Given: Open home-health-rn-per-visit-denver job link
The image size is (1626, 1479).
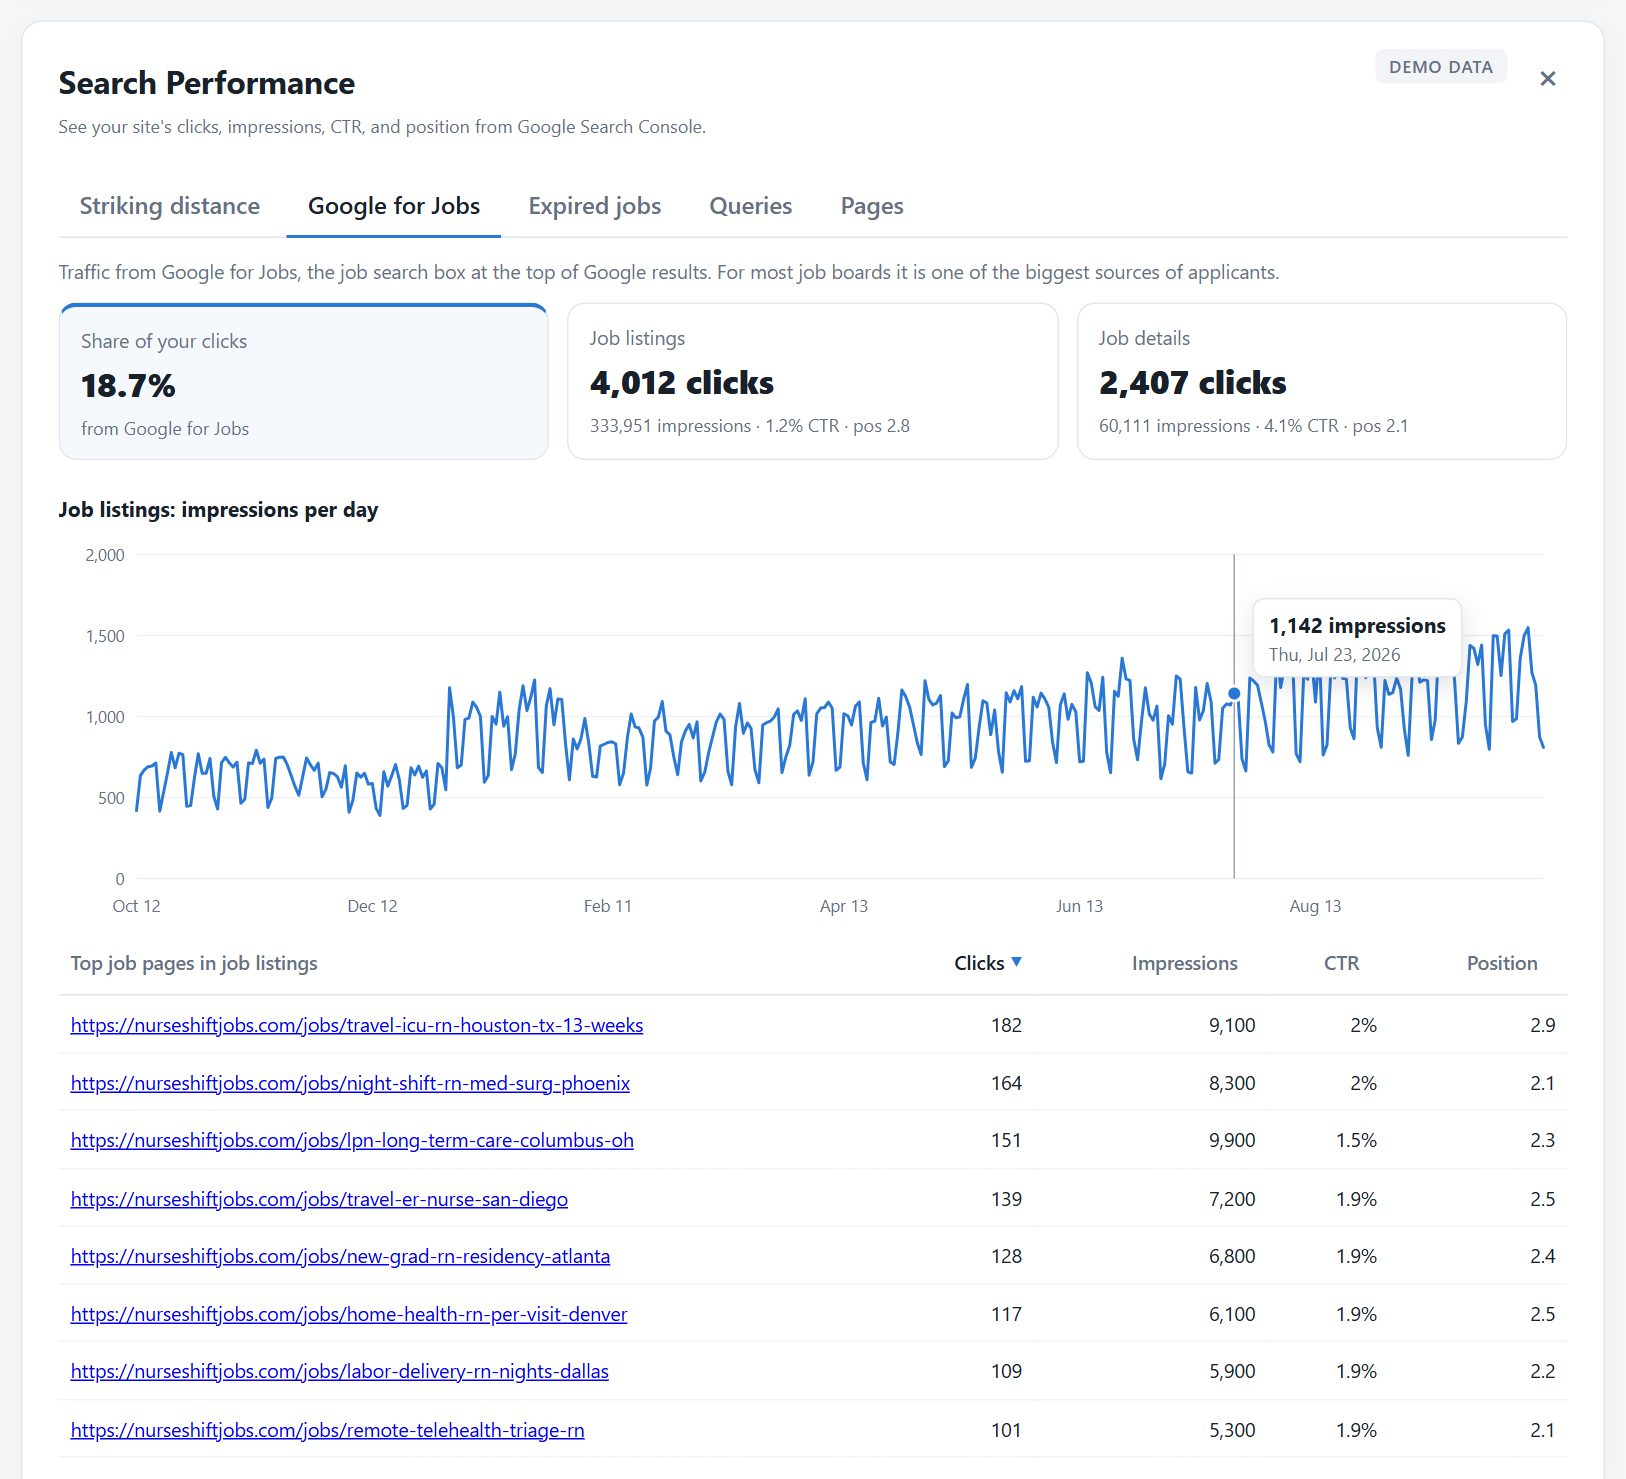Looking at the screenshot, I should [x=349, y=1314].
